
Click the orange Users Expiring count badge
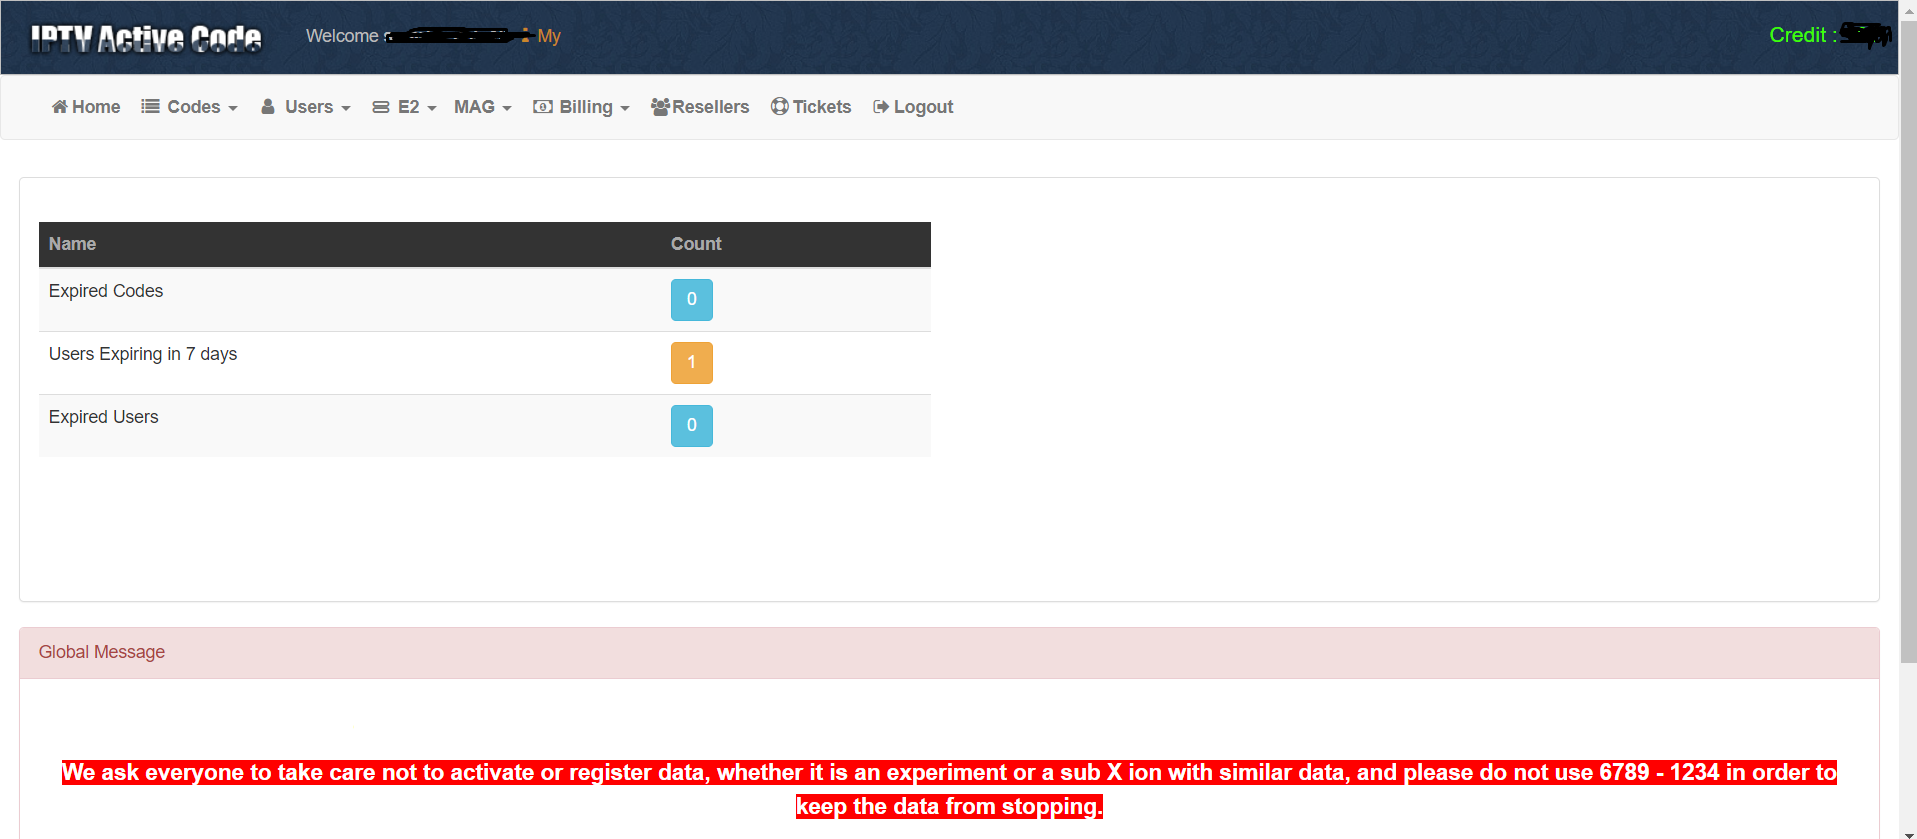(x=691, y=363)
